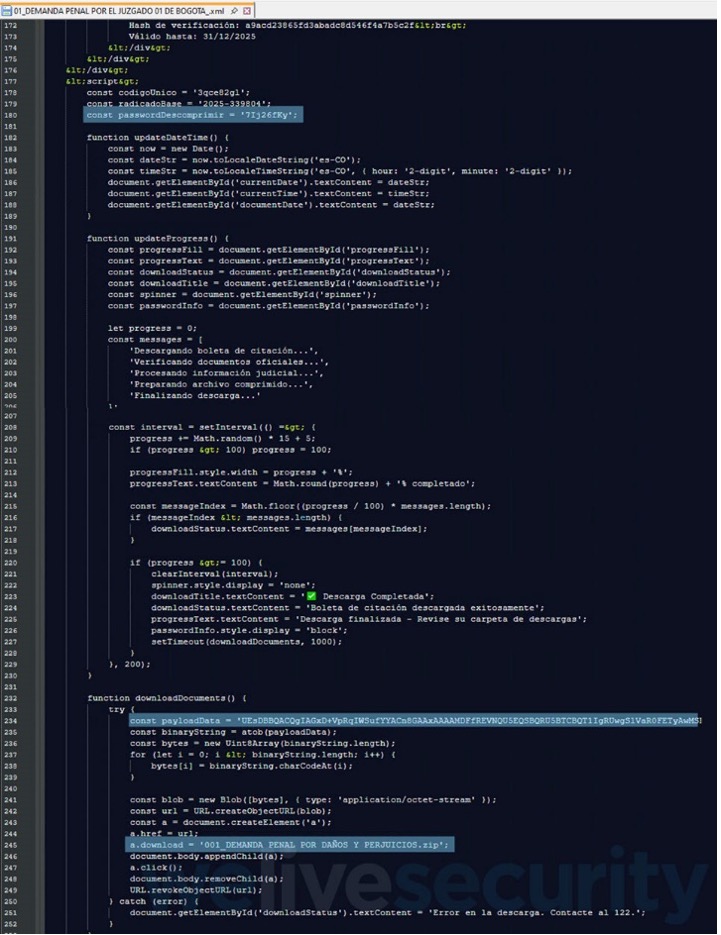This screenshot has width=721, height=935.
Task: Click the 'const progressText' declaration line
Action: coord(268,261)
